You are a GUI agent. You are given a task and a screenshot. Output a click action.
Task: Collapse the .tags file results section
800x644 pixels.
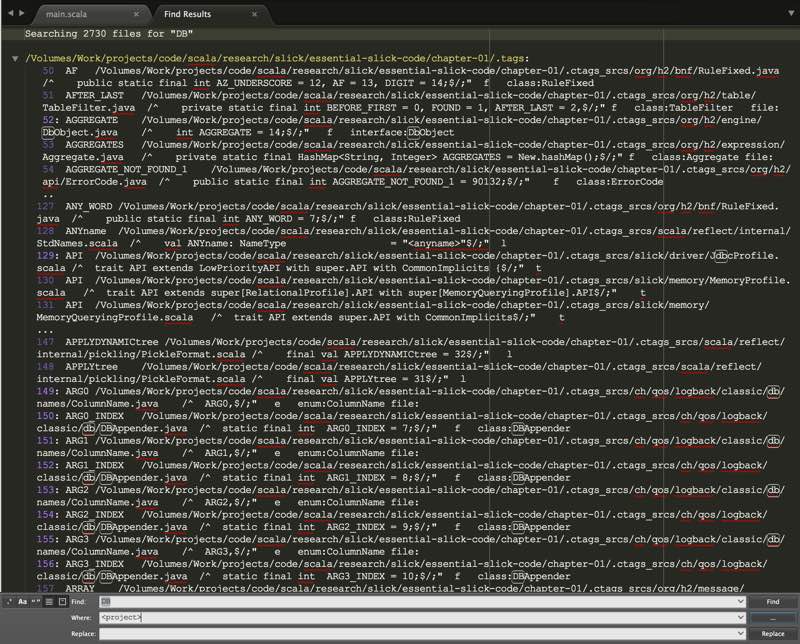[15, 59]
